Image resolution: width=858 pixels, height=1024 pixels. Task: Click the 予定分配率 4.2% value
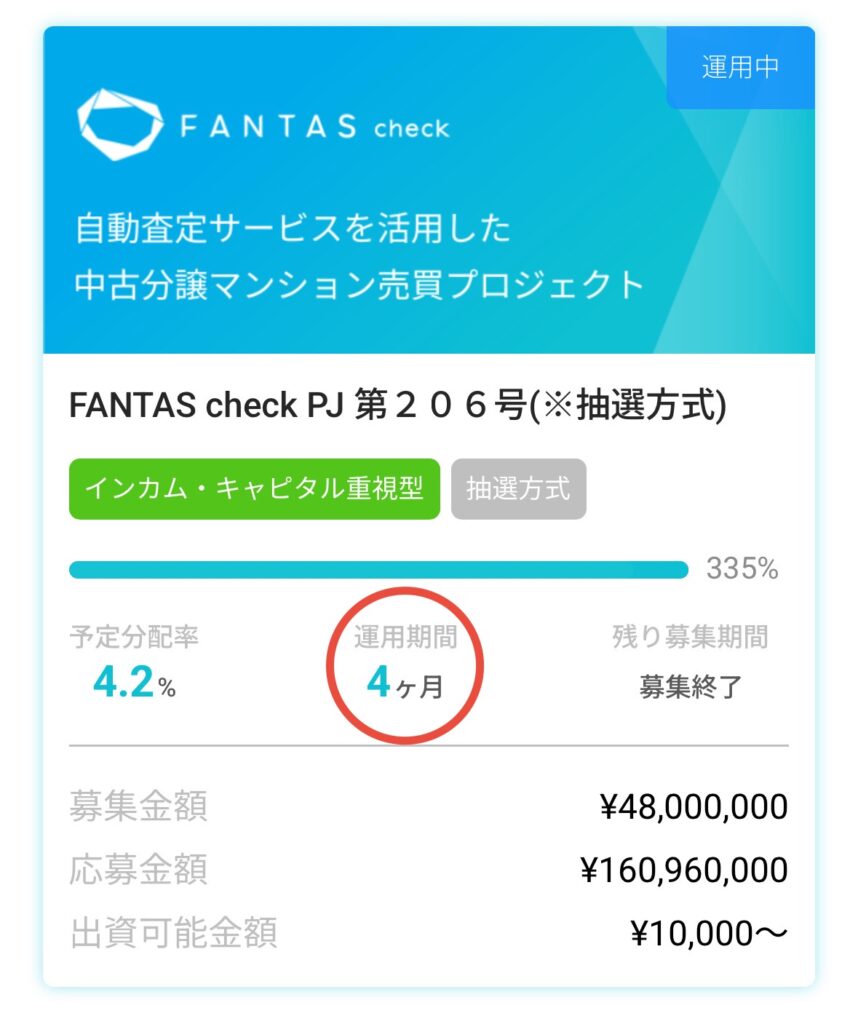click(135, 682)
